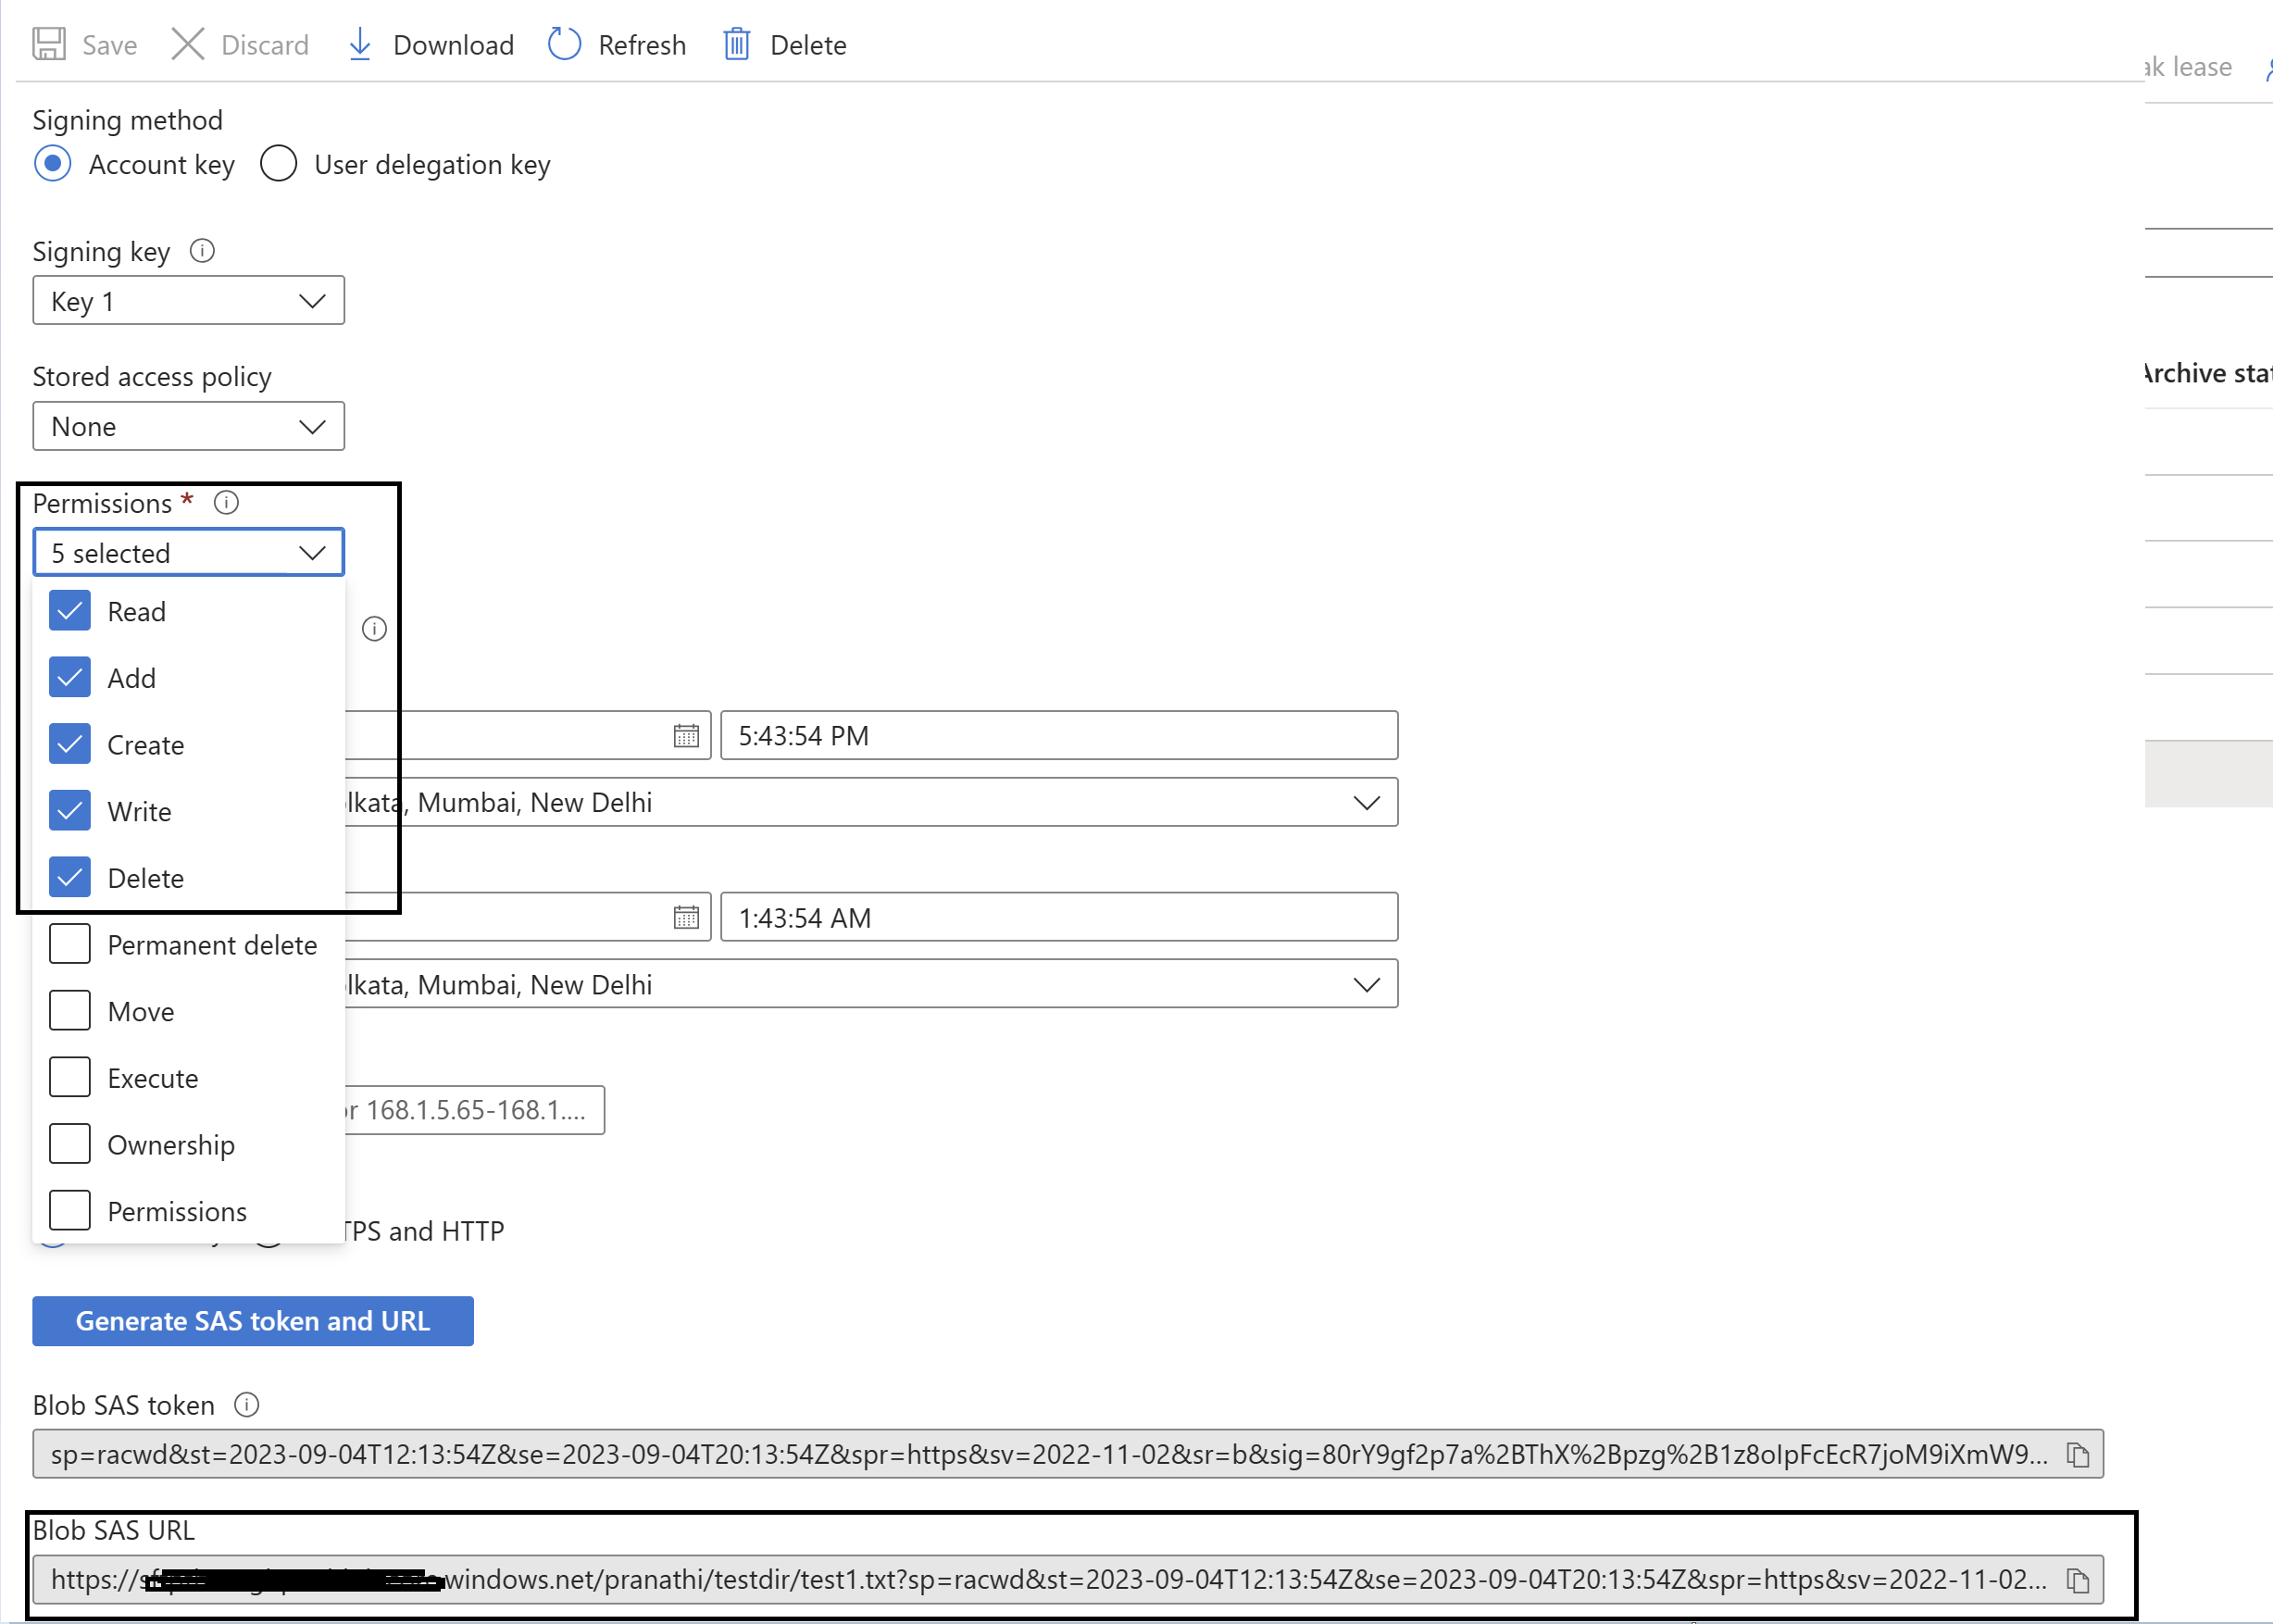Click the Refresh icon
The width and height of the screenshot is (2273, 1624).
[564, 44]
